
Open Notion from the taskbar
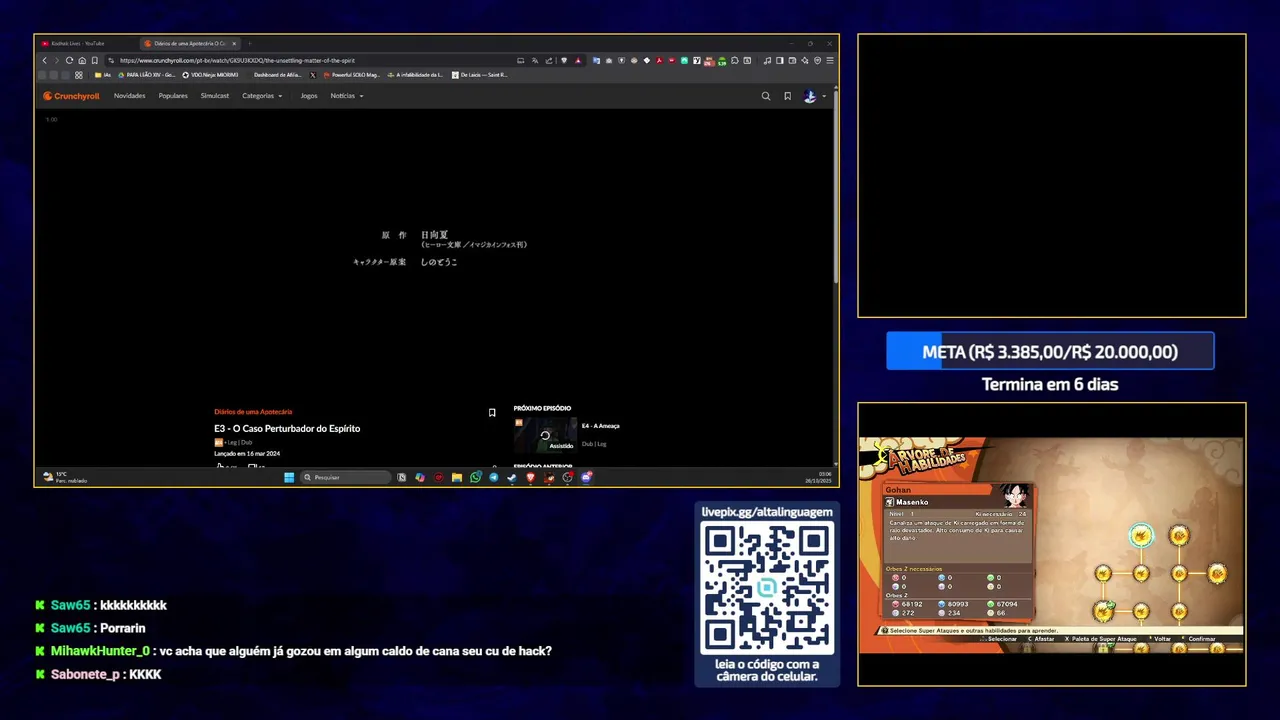pos(401,477)
